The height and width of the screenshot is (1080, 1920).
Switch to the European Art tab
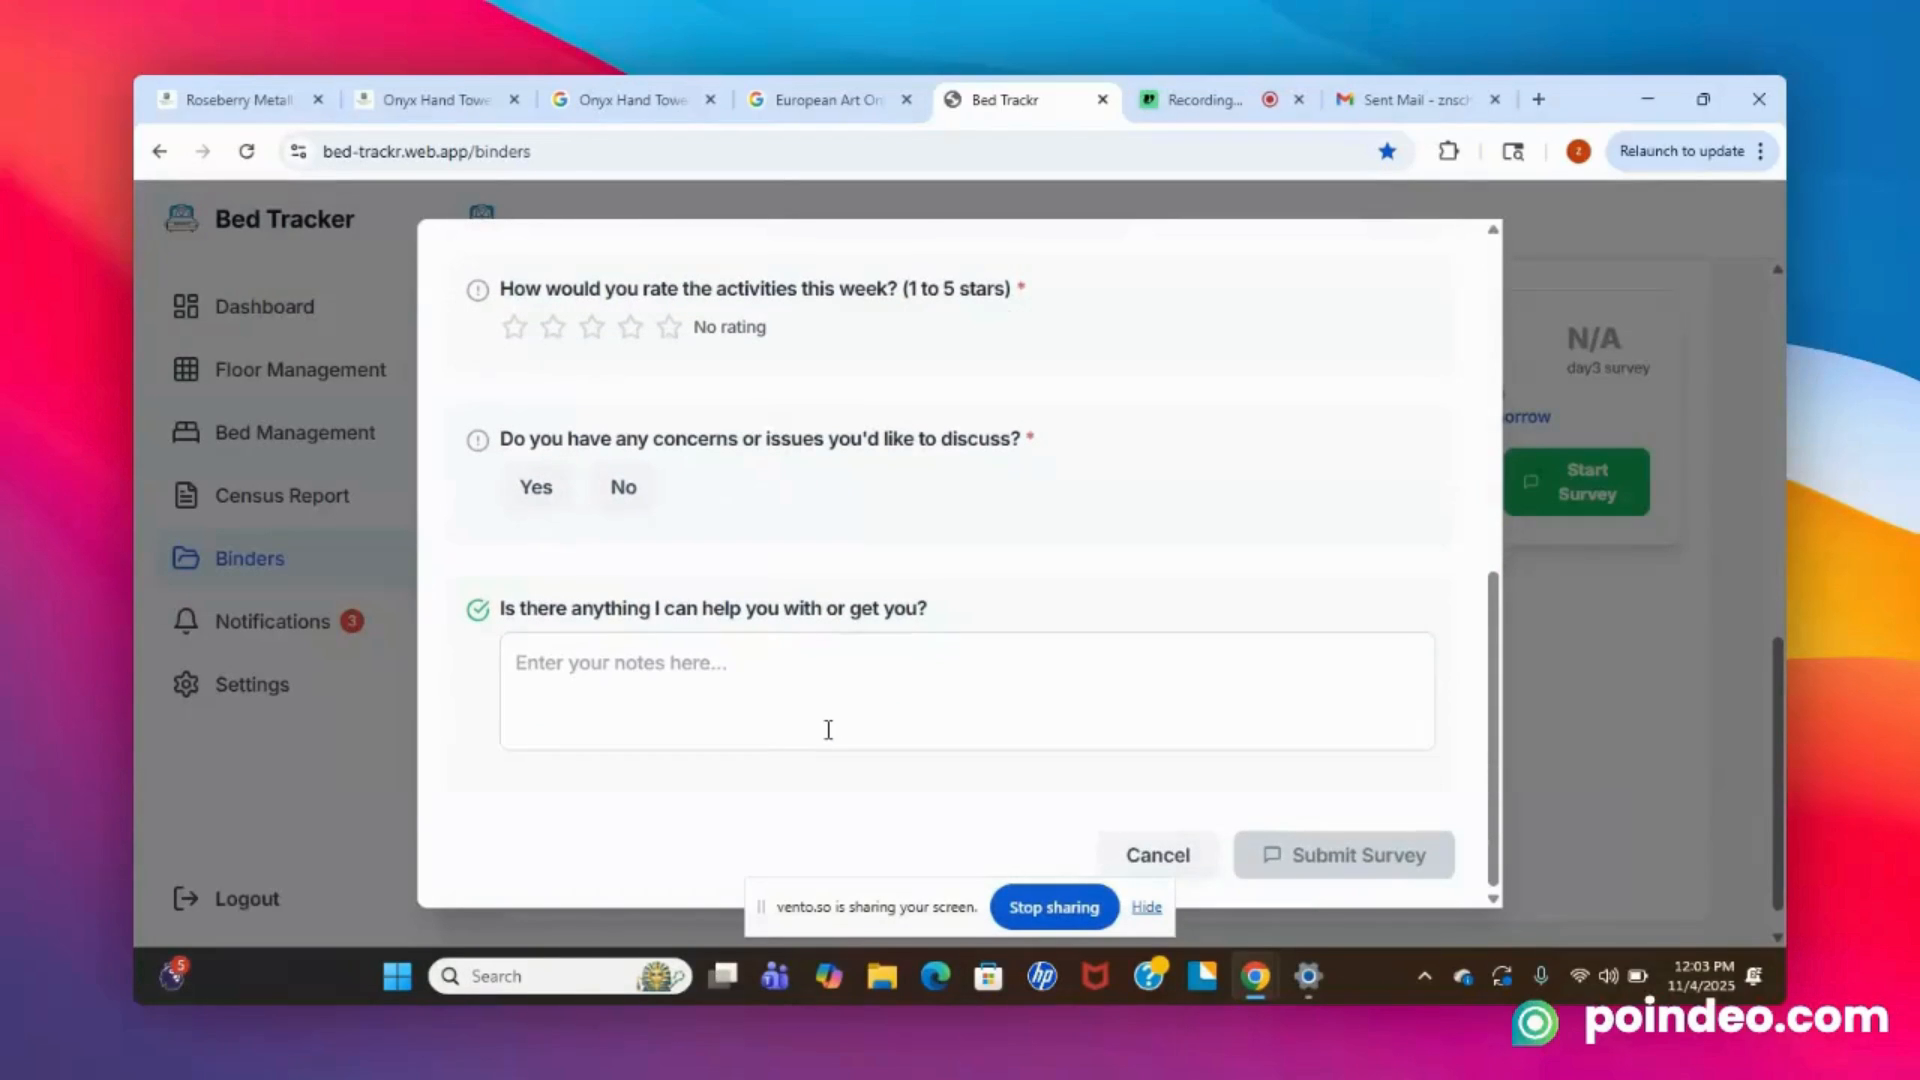(825, 100)
